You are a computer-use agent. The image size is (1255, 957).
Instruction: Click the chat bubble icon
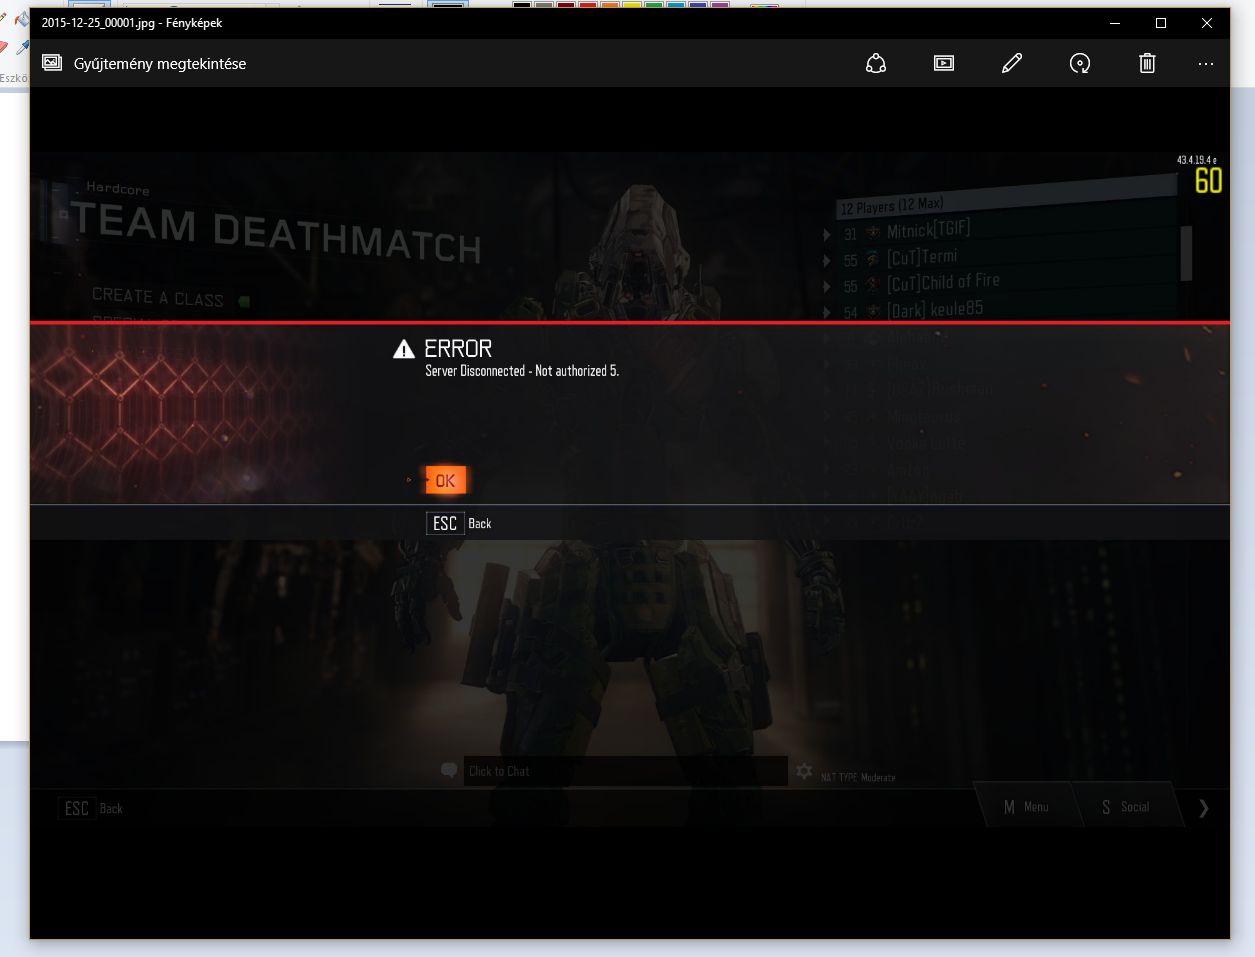(x=449, y=770)
